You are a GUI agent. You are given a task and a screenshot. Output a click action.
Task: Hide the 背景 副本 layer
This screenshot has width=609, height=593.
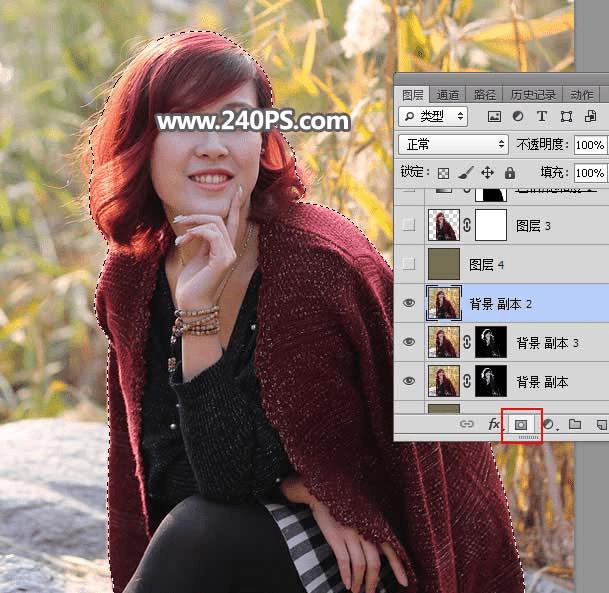coord(409,381)
